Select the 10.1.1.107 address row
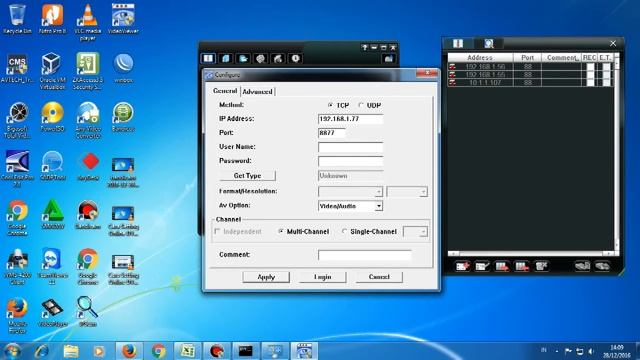This screenshot has height=360, width=640. (530, 82)
